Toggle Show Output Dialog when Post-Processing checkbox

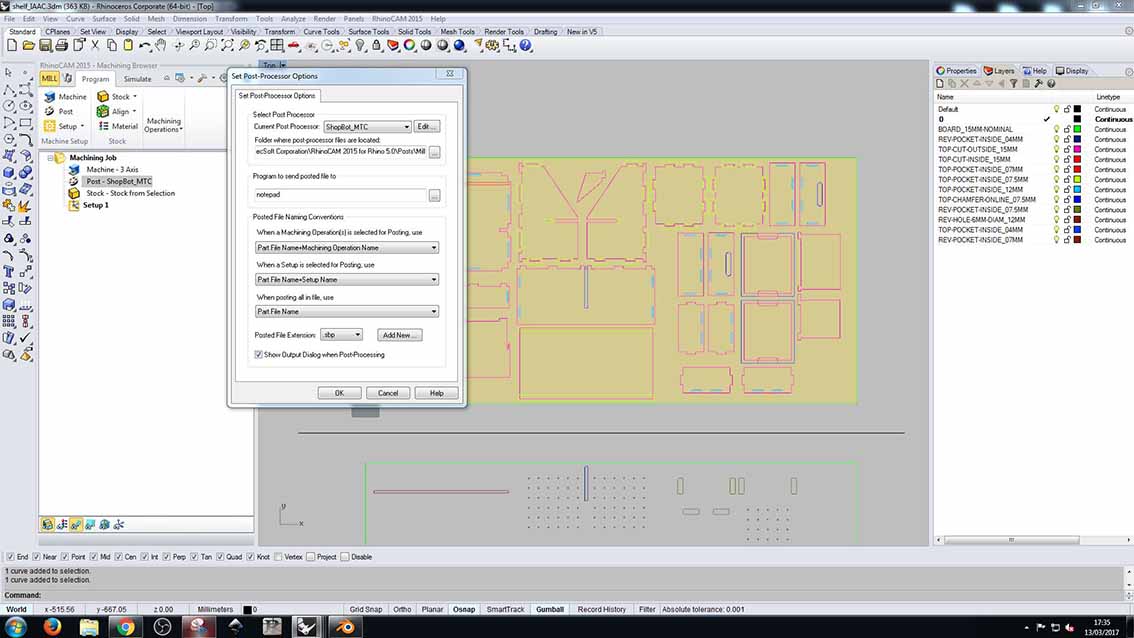pos(258,354)
